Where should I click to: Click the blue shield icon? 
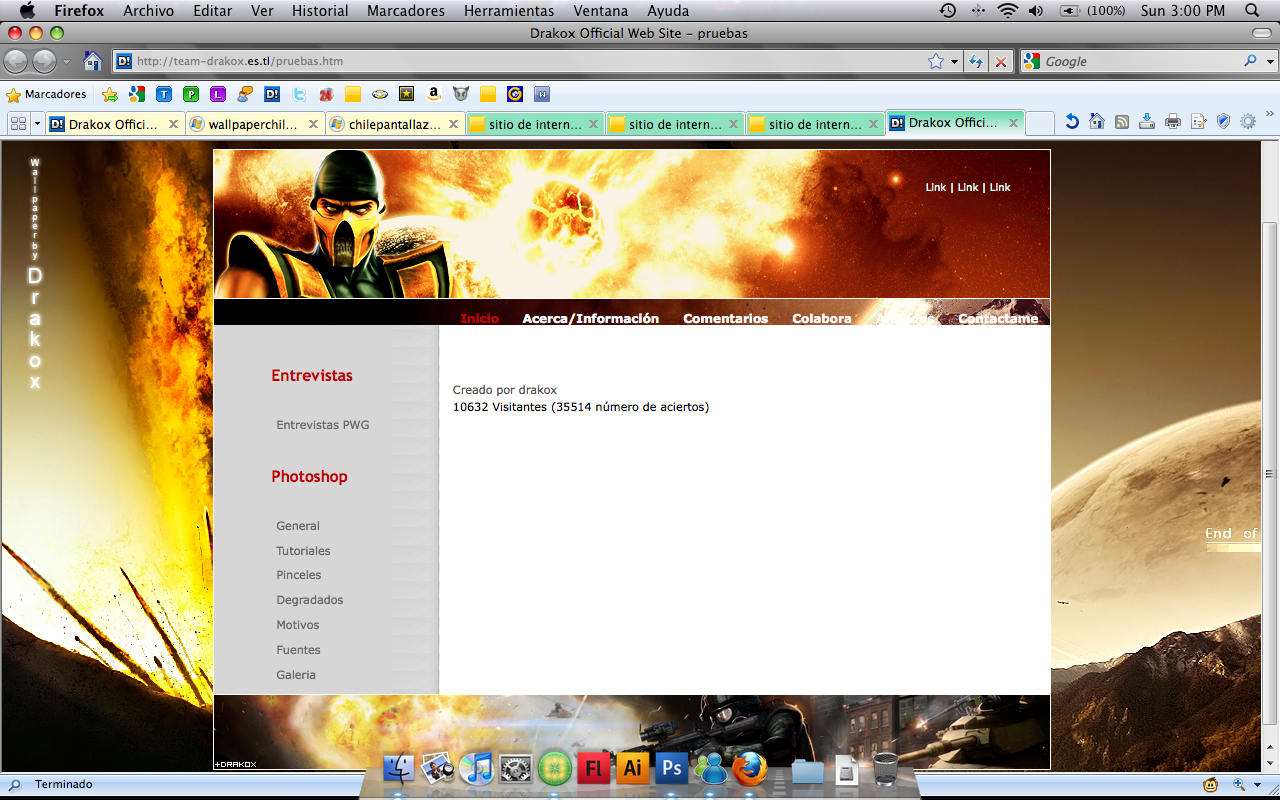1223,122
